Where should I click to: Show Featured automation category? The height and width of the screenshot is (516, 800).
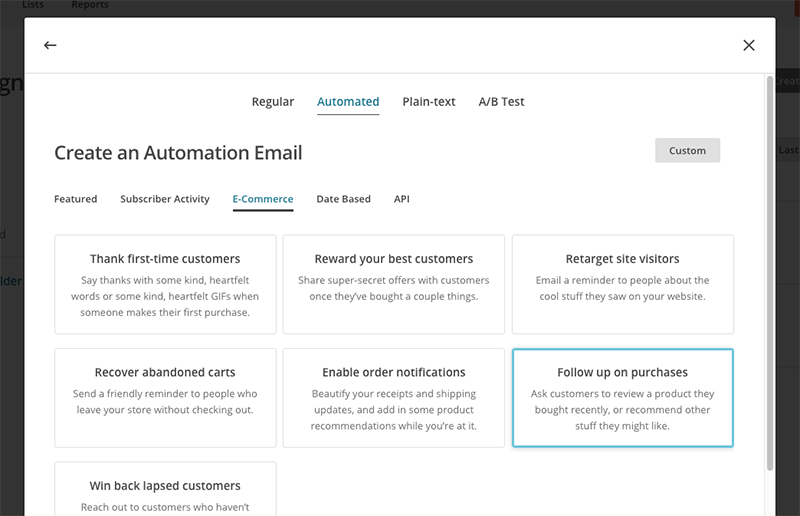(x=76, y=199)
